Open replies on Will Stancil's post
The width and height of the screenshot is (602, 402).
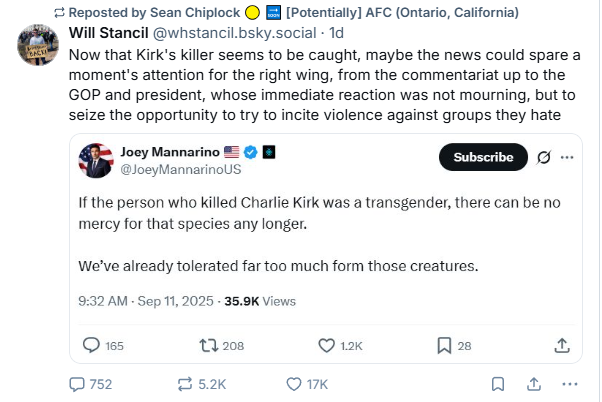tap(91, 384)
